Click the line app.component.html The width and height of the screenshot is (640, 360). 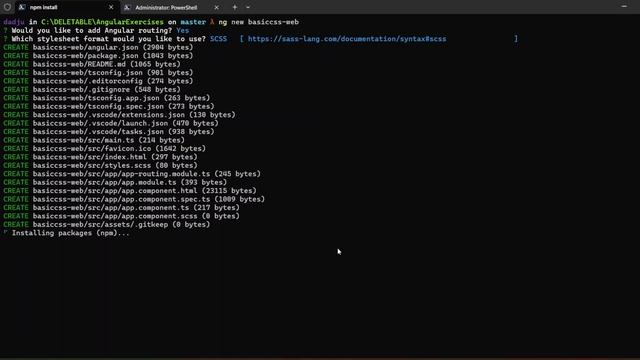click(x=130, y=191)
